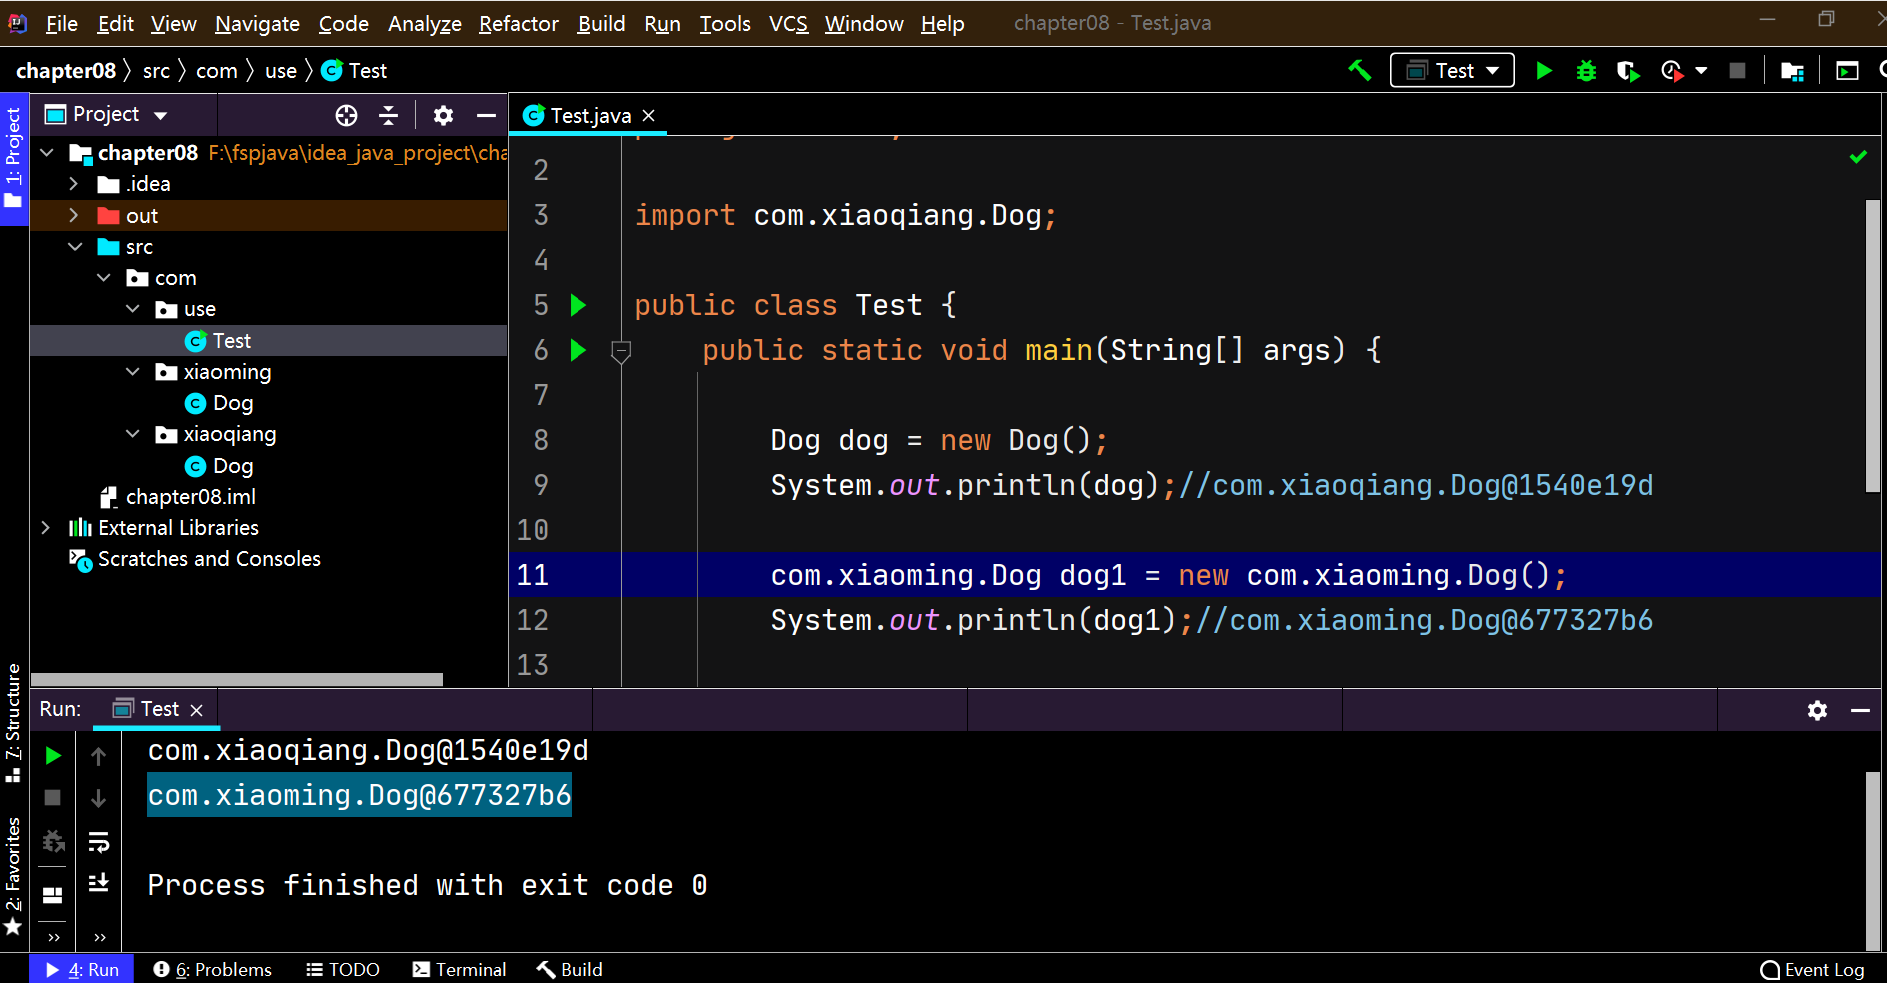Rerun Test in the Run panel
Image resolution: width=1887 pixels, height=983 pixels.
[53, 756]
